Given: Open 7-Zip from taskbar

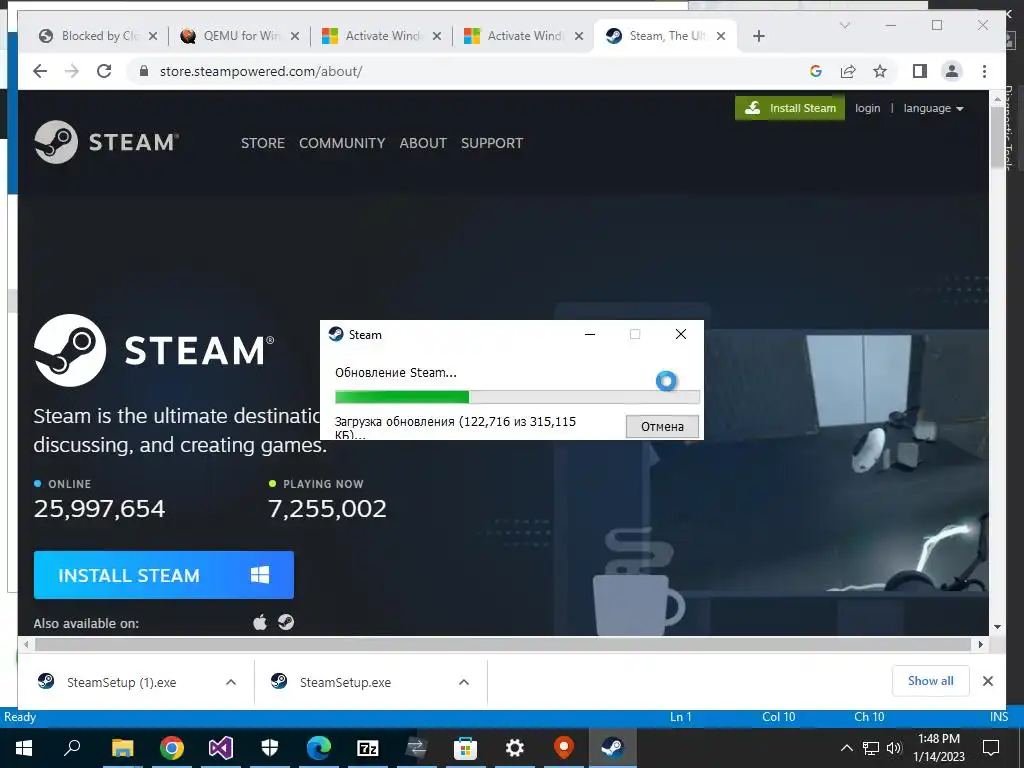Looking at the screenshot, I should 368,748.
